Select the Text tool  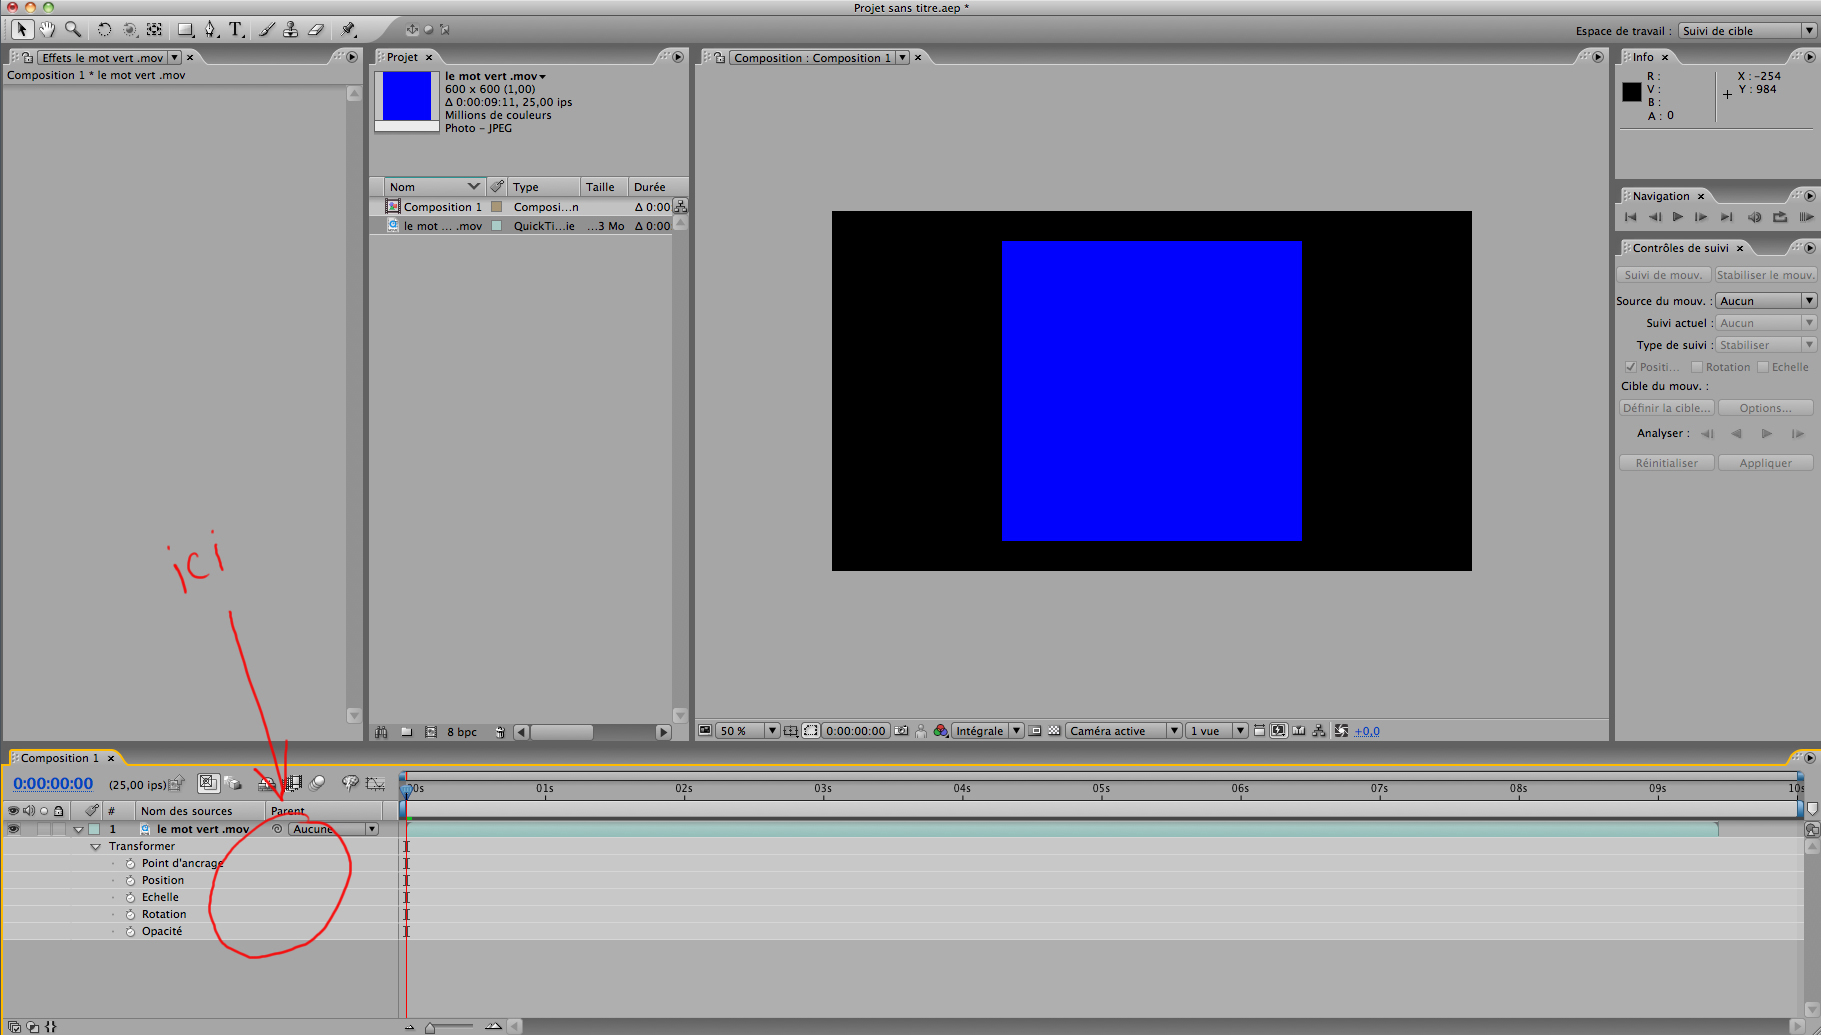(x=236, y=30)
